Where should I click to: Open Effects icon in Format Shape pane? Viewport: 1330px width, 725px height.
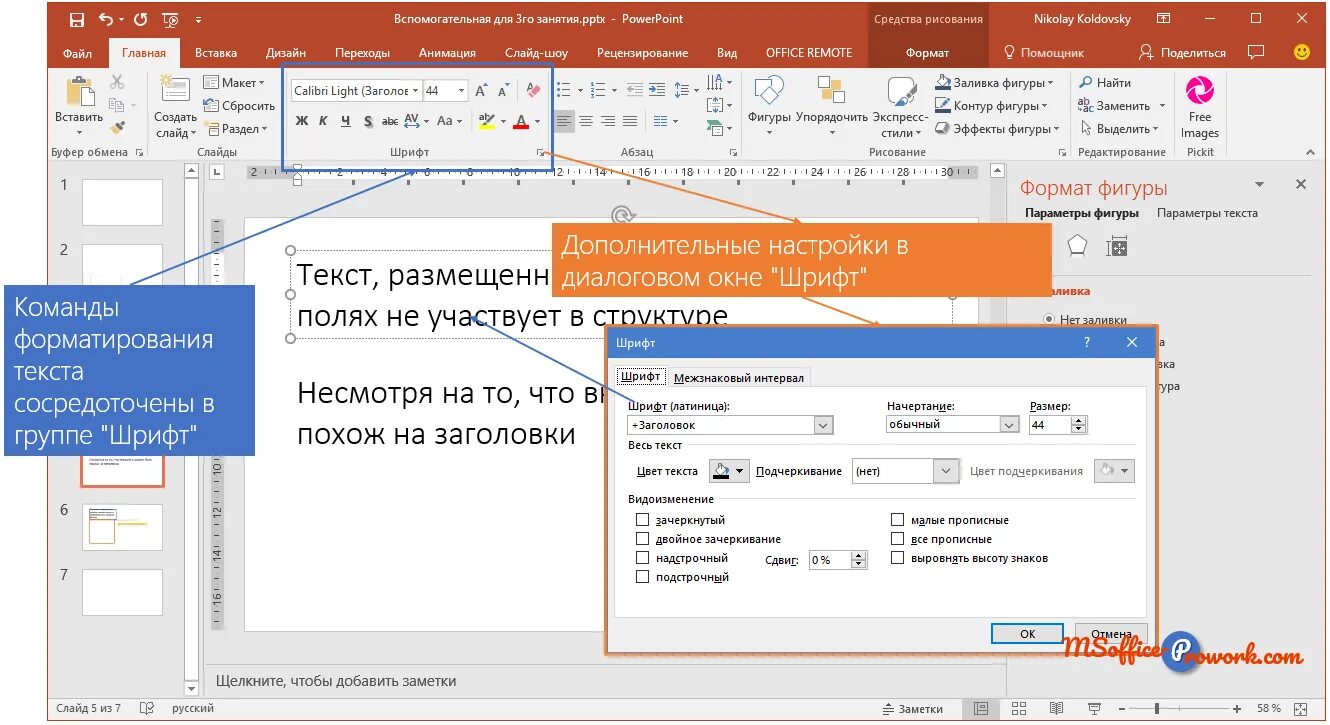click(1076, 246)
